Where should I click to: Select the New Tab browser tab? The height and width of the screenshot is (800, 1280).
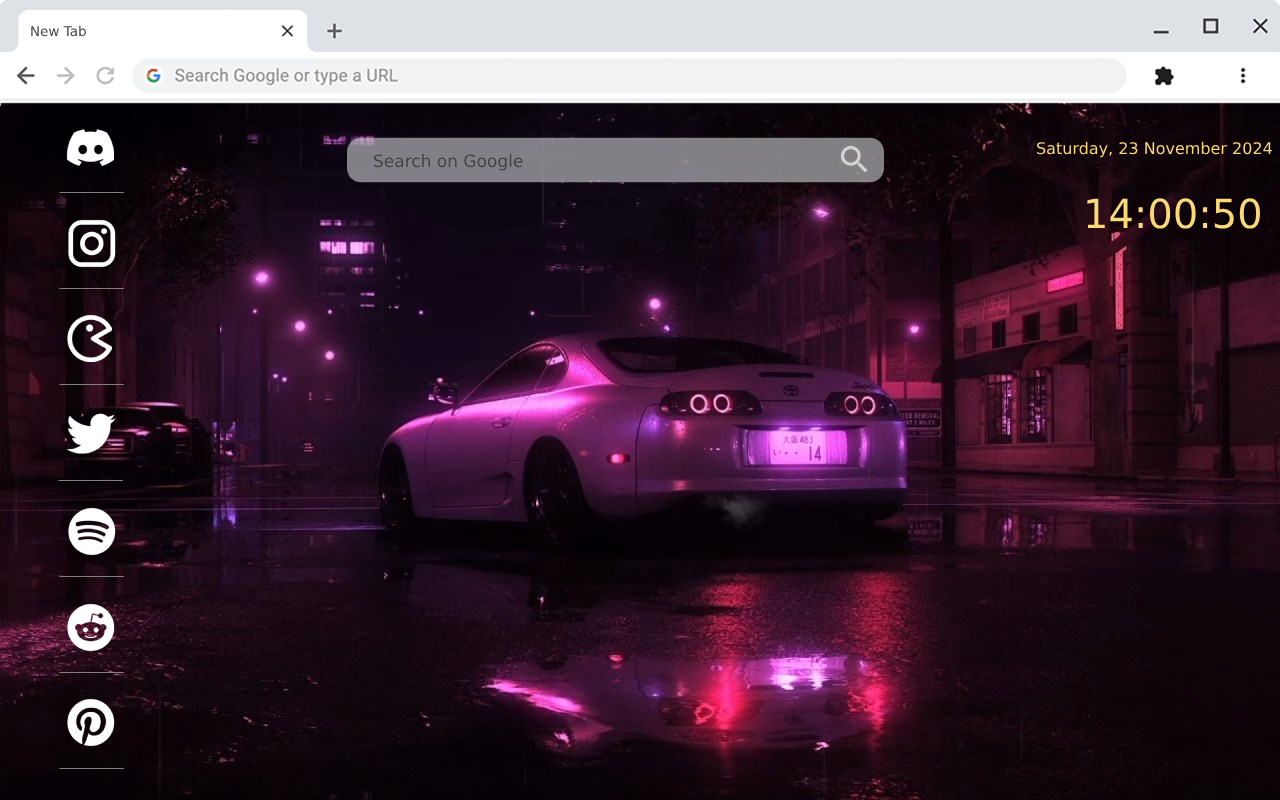pos(150,30)
